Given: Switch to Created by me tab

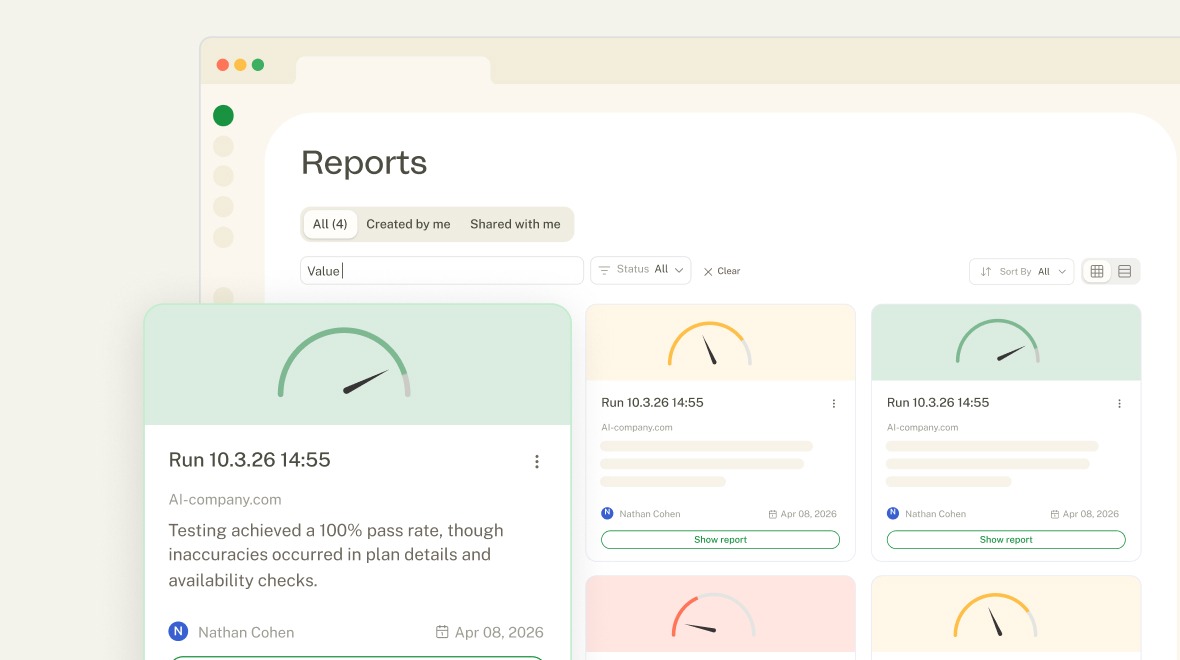Looking at the screenshot, I should tap(408, 224).
